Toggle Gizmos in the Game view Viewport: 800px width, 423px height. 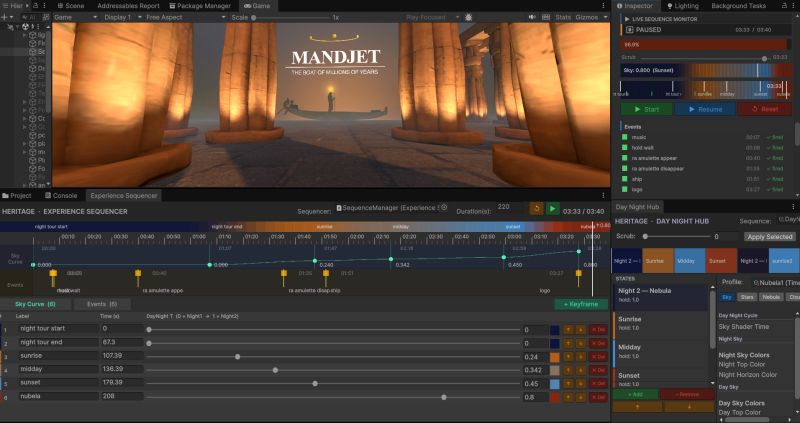pyautogui.click(x=586, y=17)
